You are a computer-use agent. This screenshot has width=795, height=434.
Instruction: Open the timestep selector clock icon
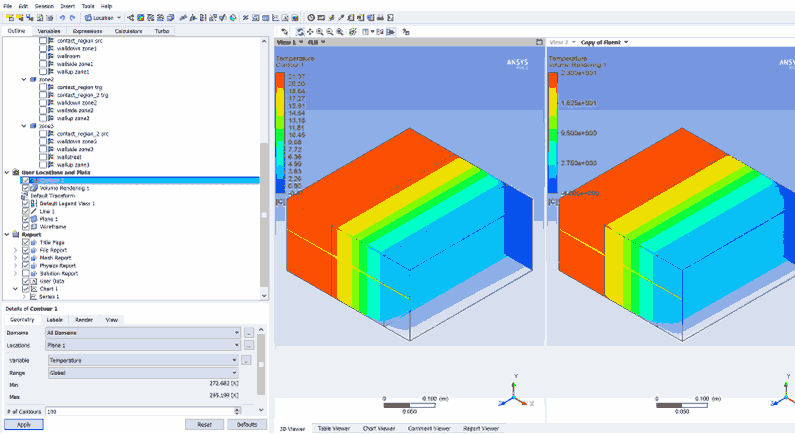point(310,18)
